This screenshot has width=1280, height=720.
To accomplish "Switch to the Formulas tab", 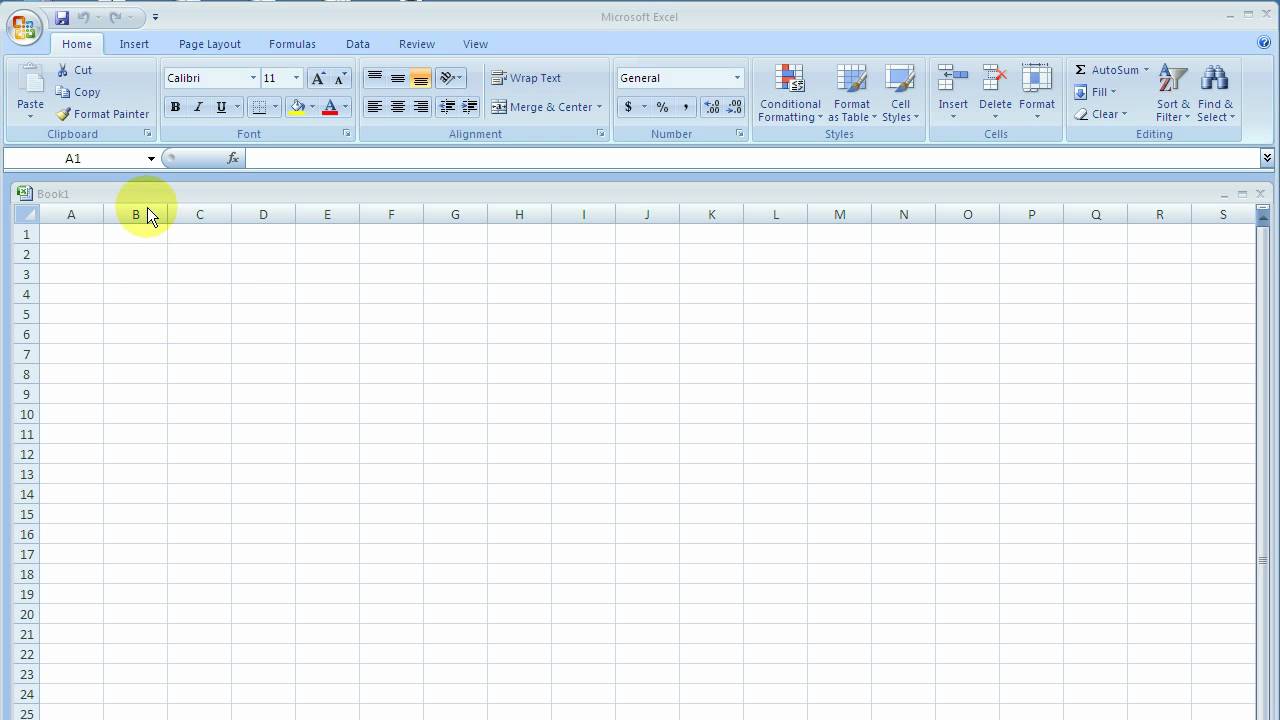I will [x=292, y=44].
